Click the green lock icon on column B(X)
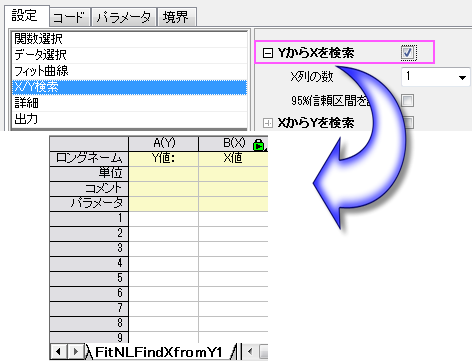The height and width of the screenshot is (363, 472). point(259,145)
